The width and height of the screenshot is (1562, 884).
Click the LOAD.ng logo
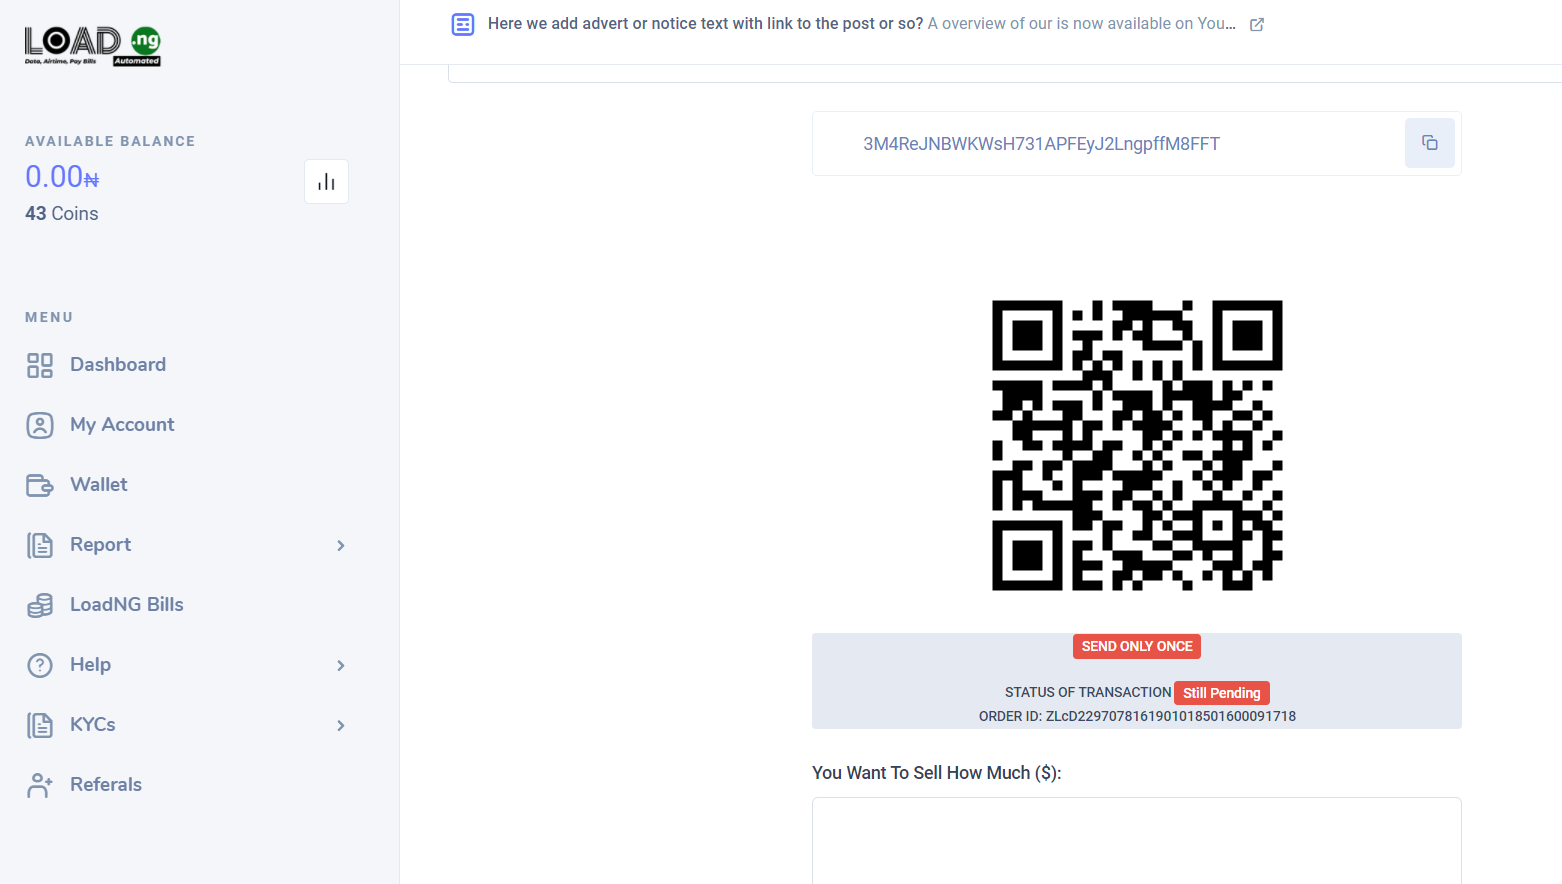pyautogui.click(x=93, y=46)
